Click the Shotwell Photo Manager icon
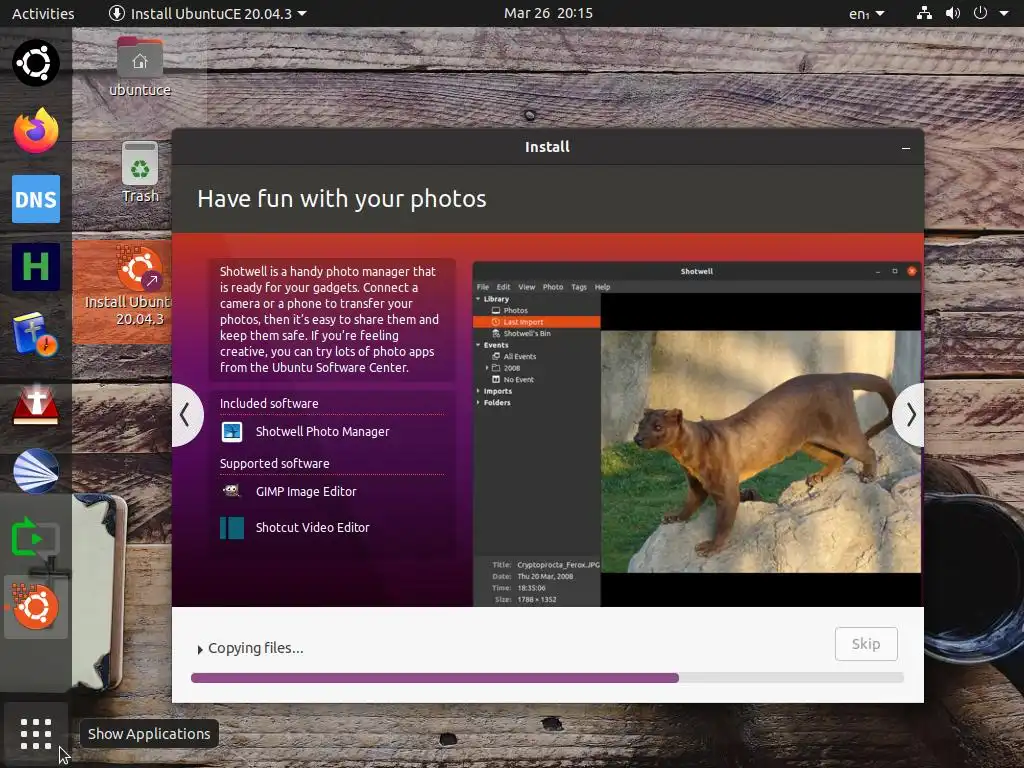Image resolution: width=1024 pixels, height=768 pixels. point(232,432)
